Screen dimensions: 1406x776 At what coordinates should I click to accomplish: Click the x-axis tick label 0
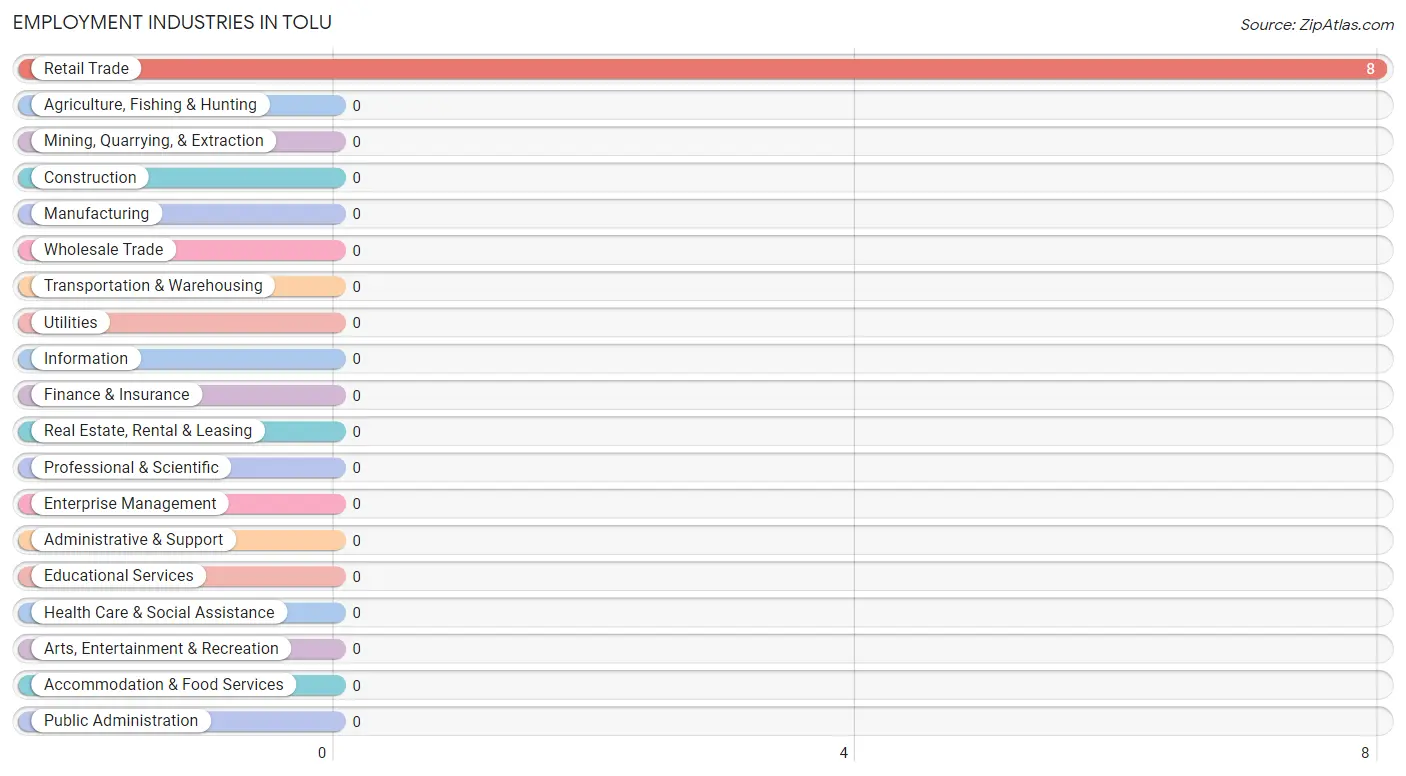[322, 753]
